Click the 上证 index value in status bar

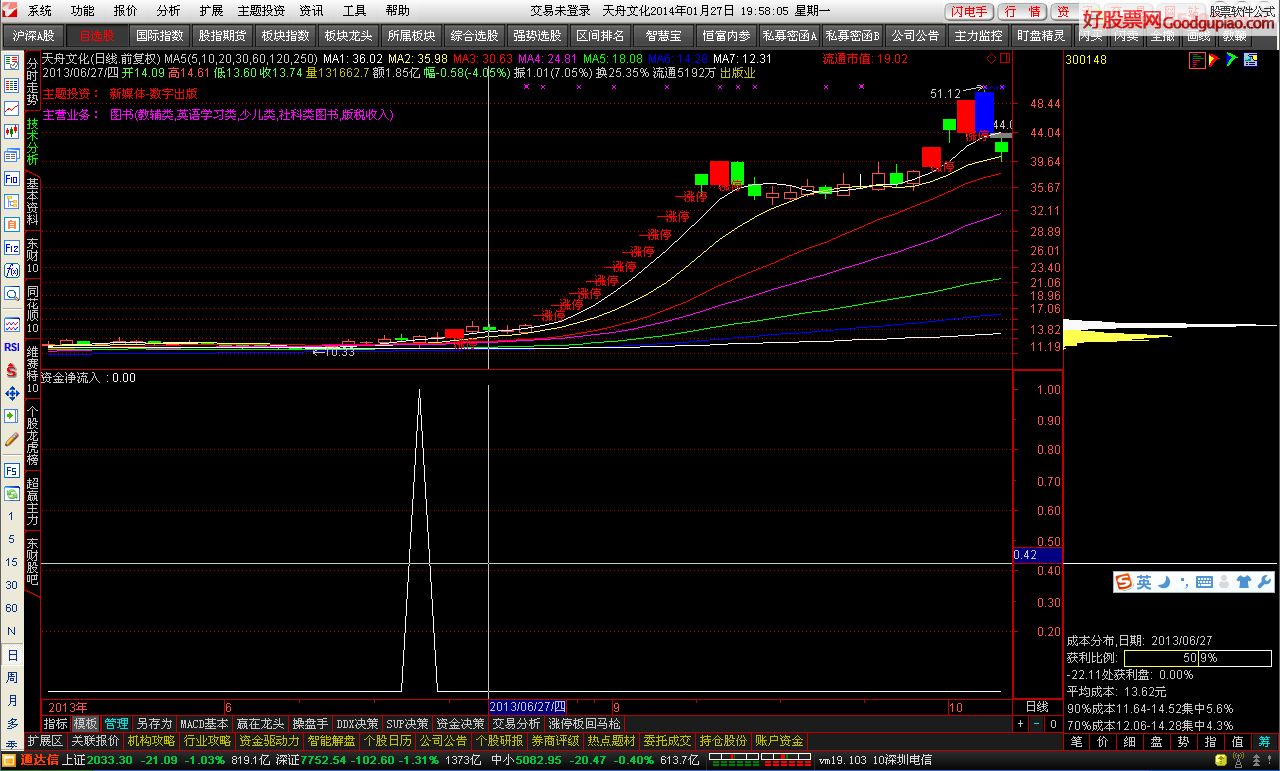110,760
